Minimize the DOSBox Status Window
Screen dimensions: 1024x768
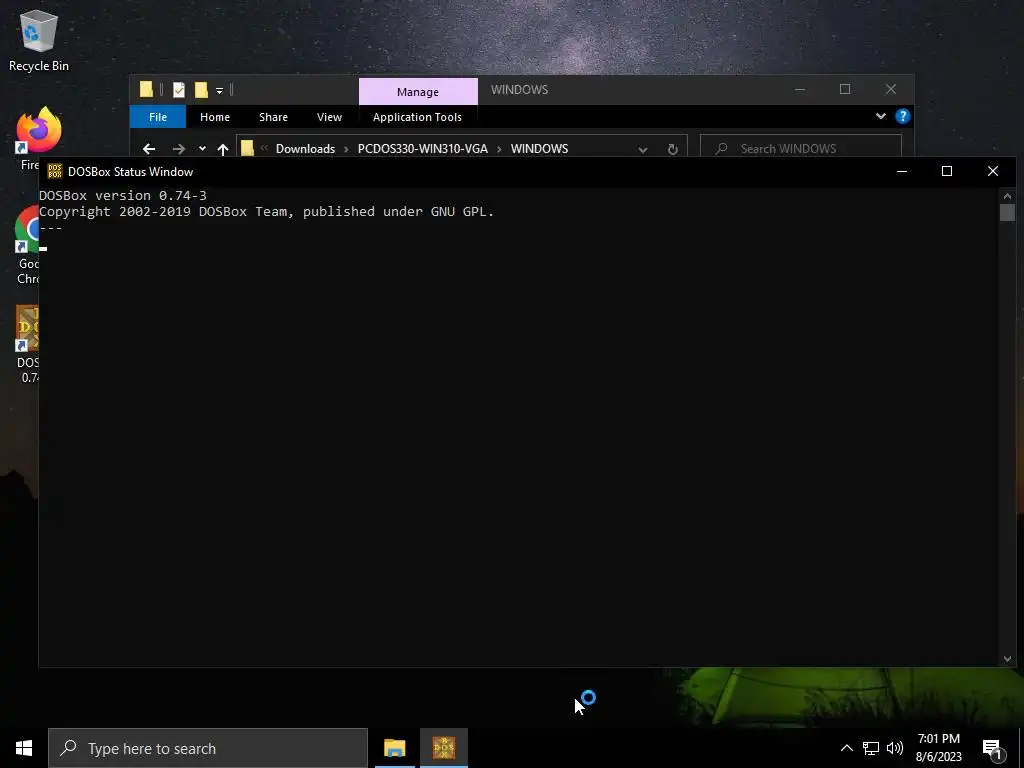[902, 171]
